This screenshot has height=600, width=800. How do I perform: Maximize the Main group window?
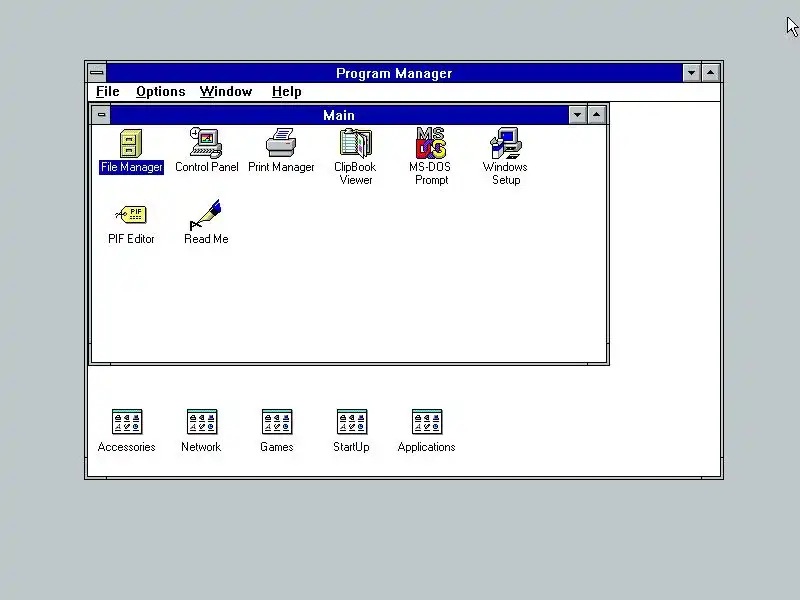click(x=596, y=115)
